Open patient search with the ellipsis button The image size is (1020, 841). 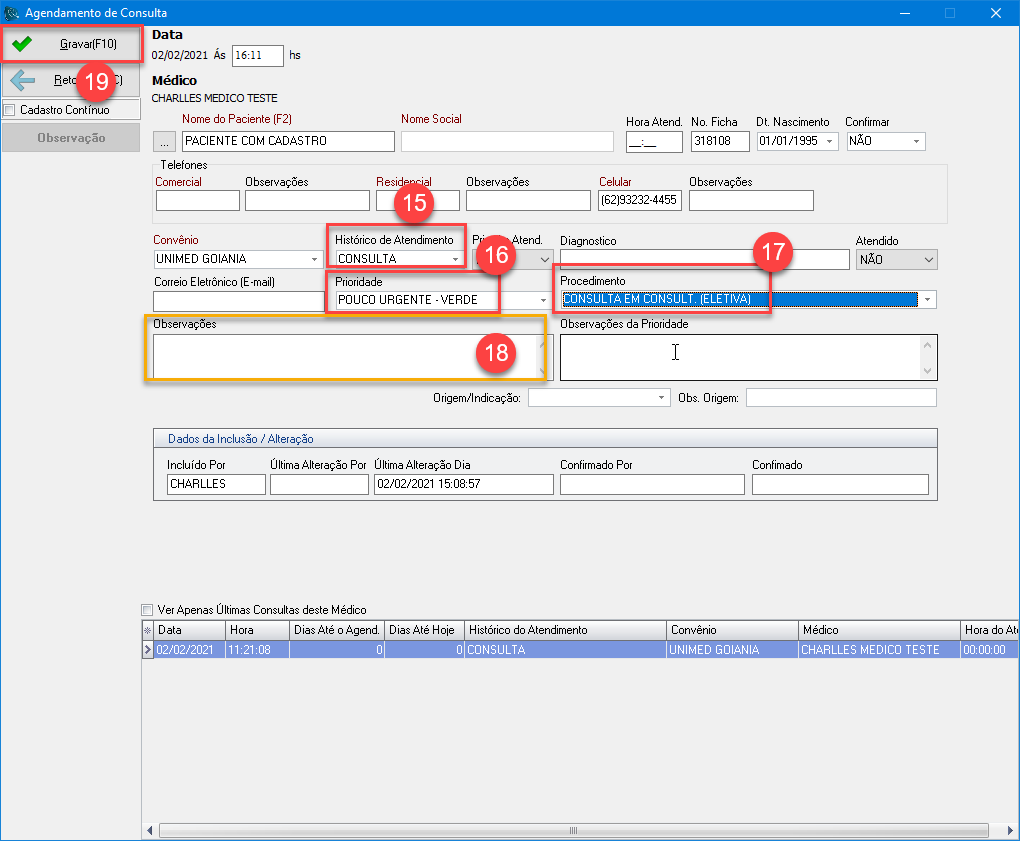(x=166, y=141)
